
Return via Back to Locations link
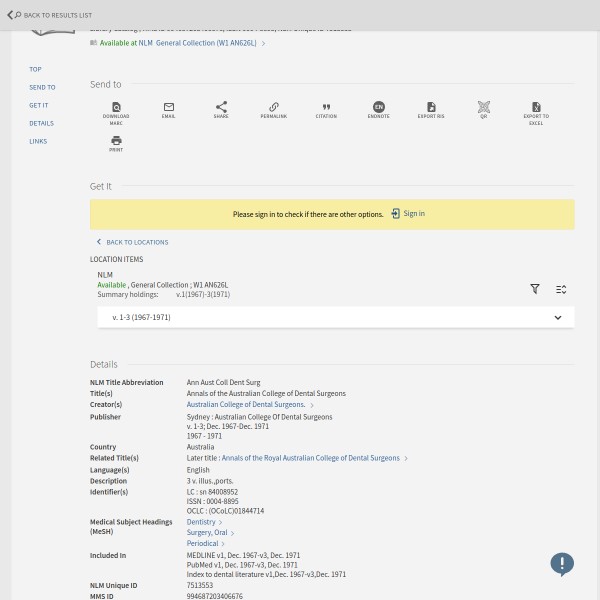tap(133, 242)
